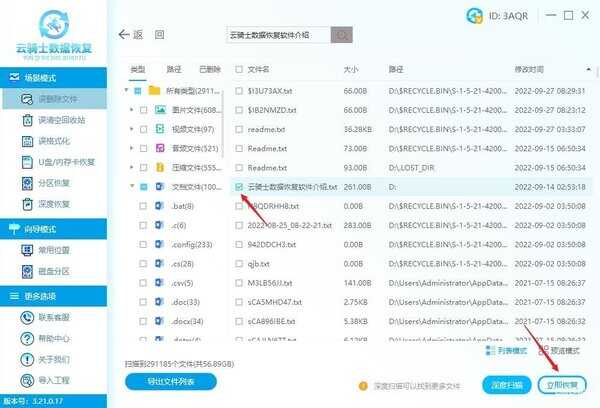Click the 立即恢复 button

point(560,384)
